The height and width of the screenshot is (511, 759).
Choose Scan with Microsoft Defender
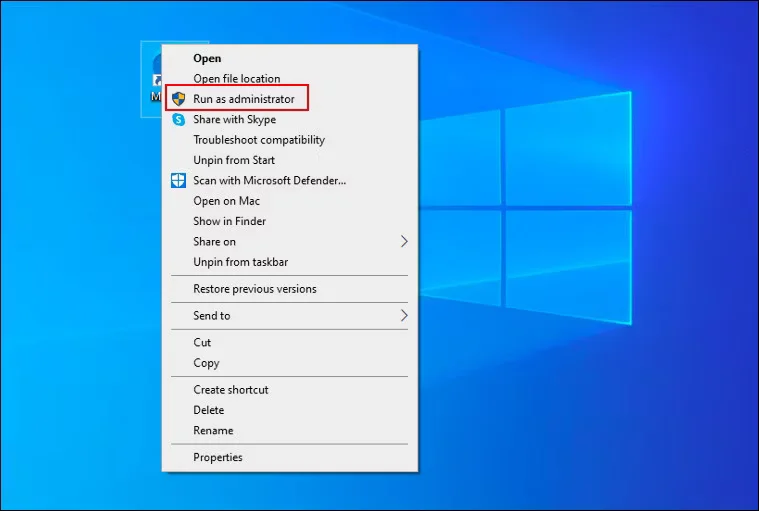tap(269, 181)
